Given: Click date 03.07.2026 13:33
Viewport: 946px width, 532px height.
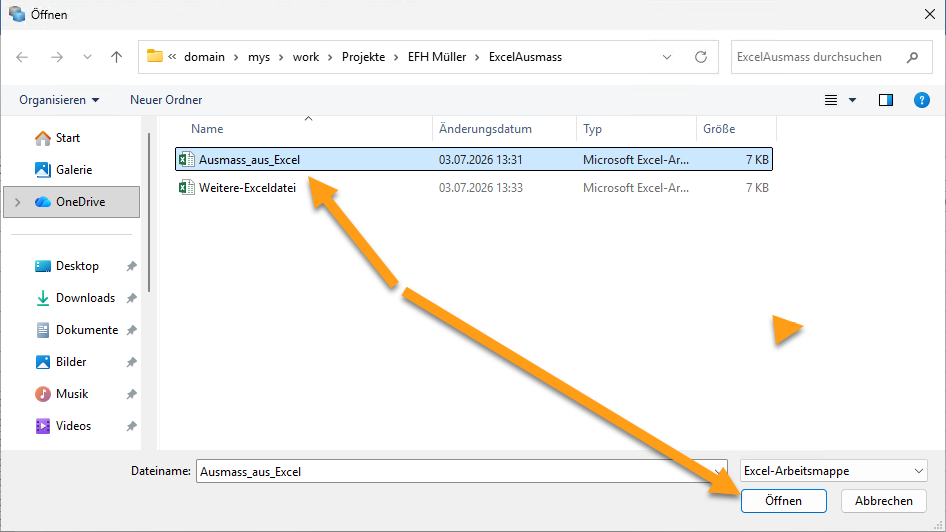Looking at the screenshot, I should [x=481, y=188].
